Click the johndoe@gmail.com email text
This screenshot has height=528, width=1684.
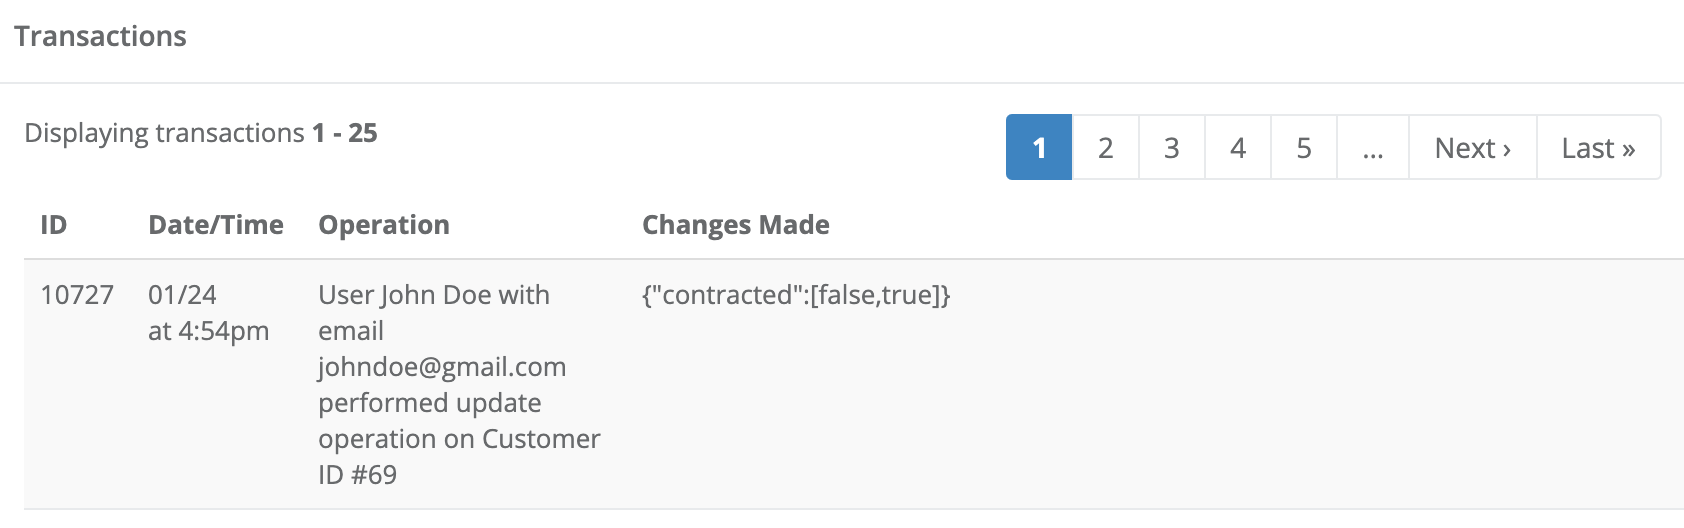click(x=442, y=367)
